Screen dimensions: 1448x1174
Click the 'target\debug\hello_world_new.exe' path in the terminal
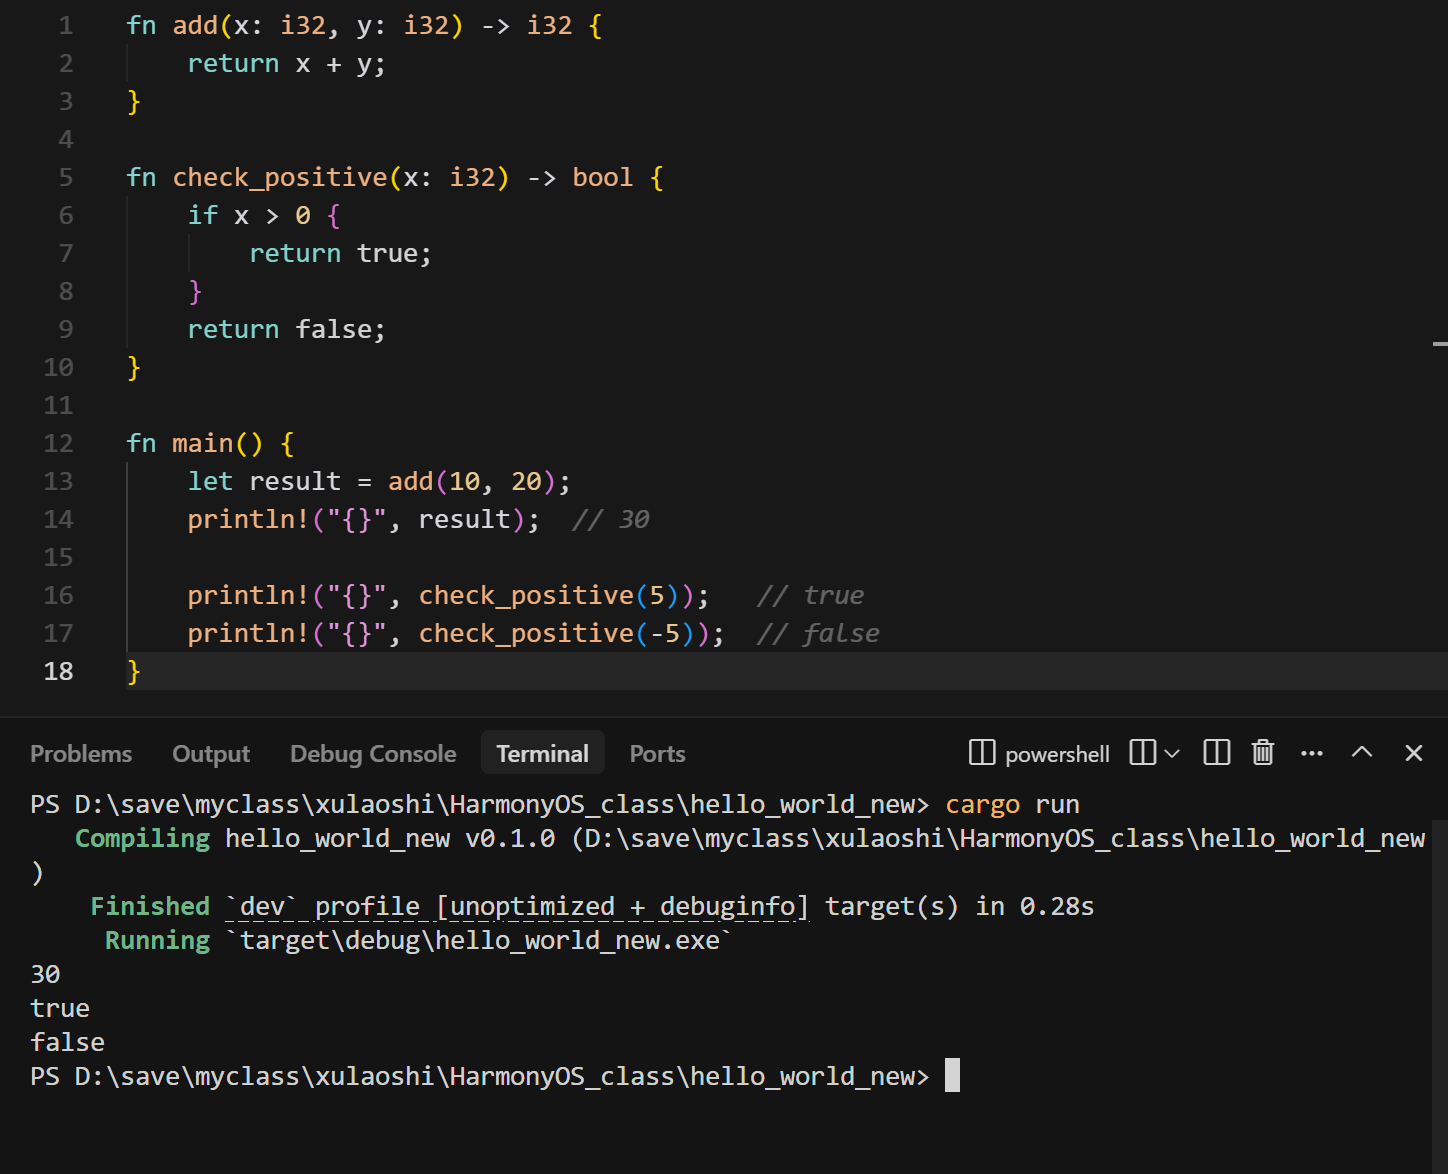[480, 940]
